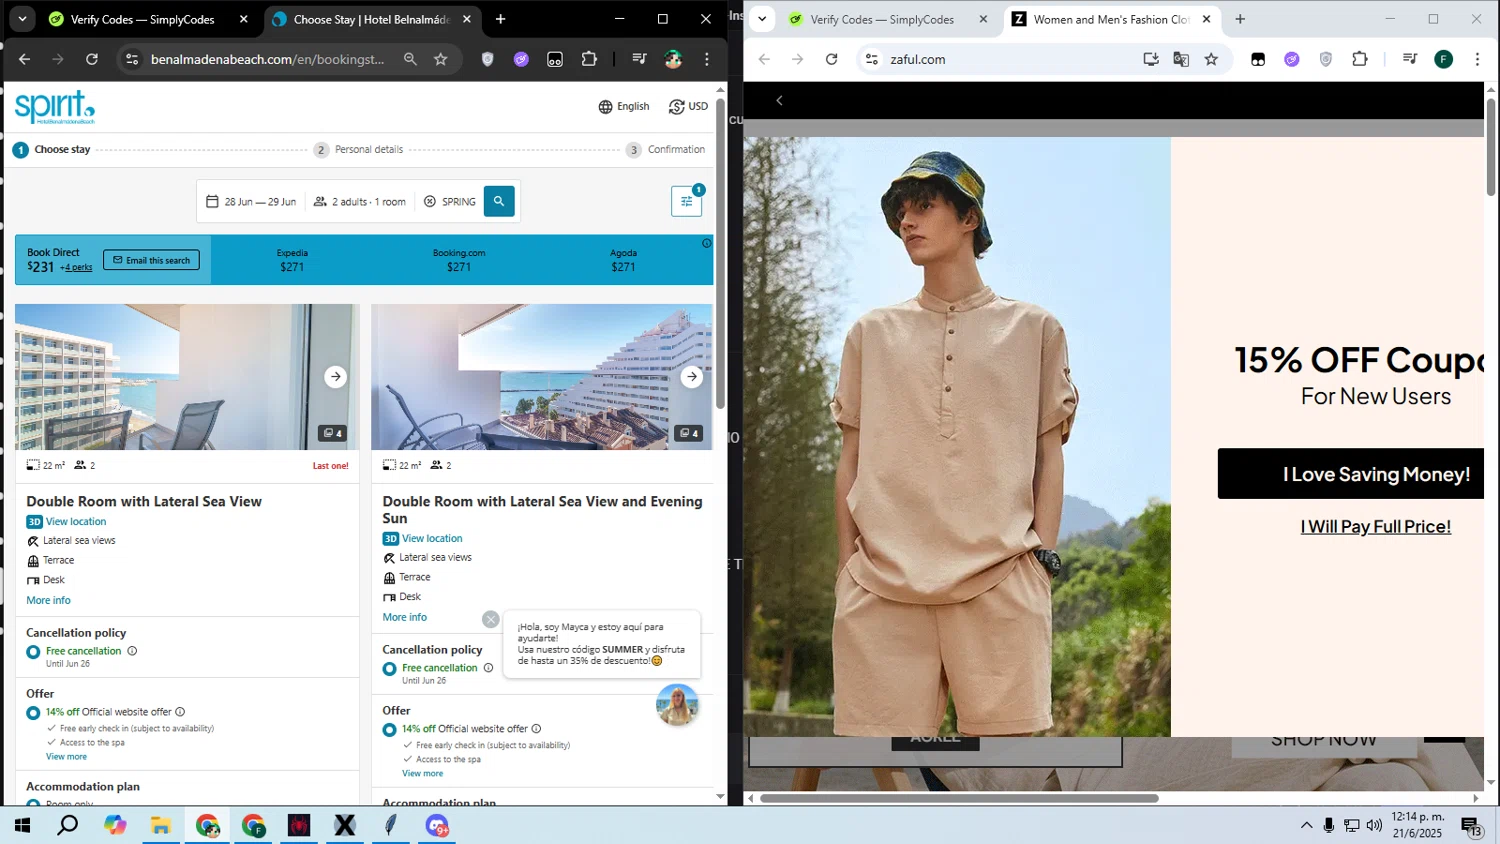Click the search magnifier button on hotel page

point(499,201)
